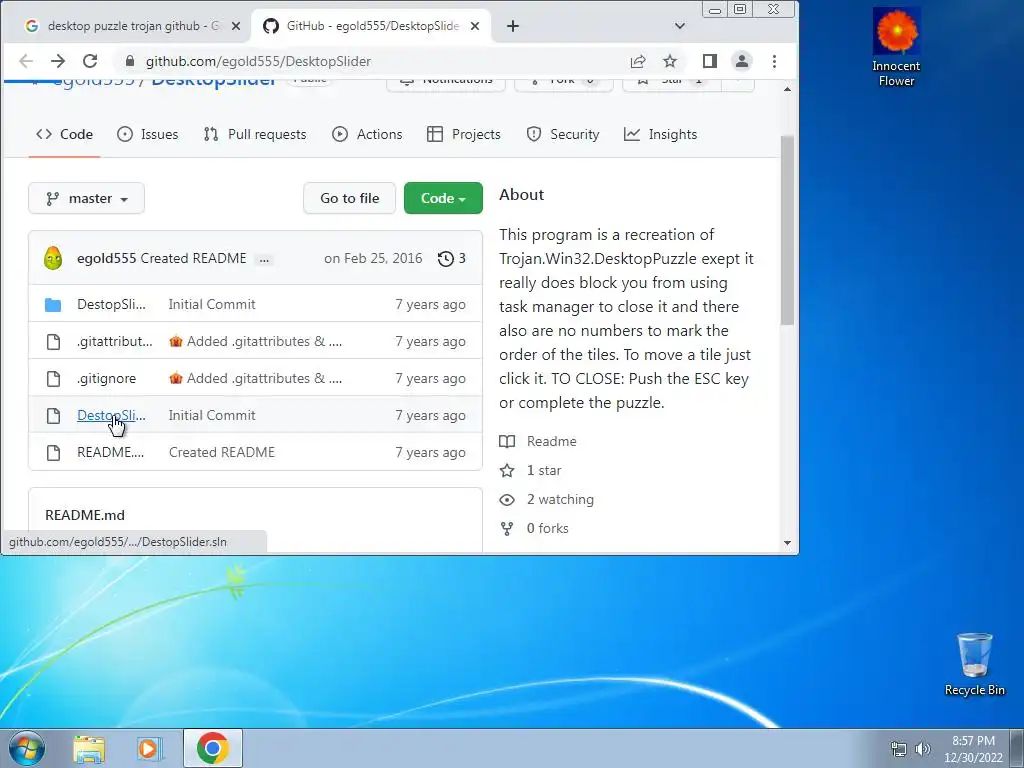1024x768 pixels.
Task: Expand the master branch dropdown
Action: point(86,198)
